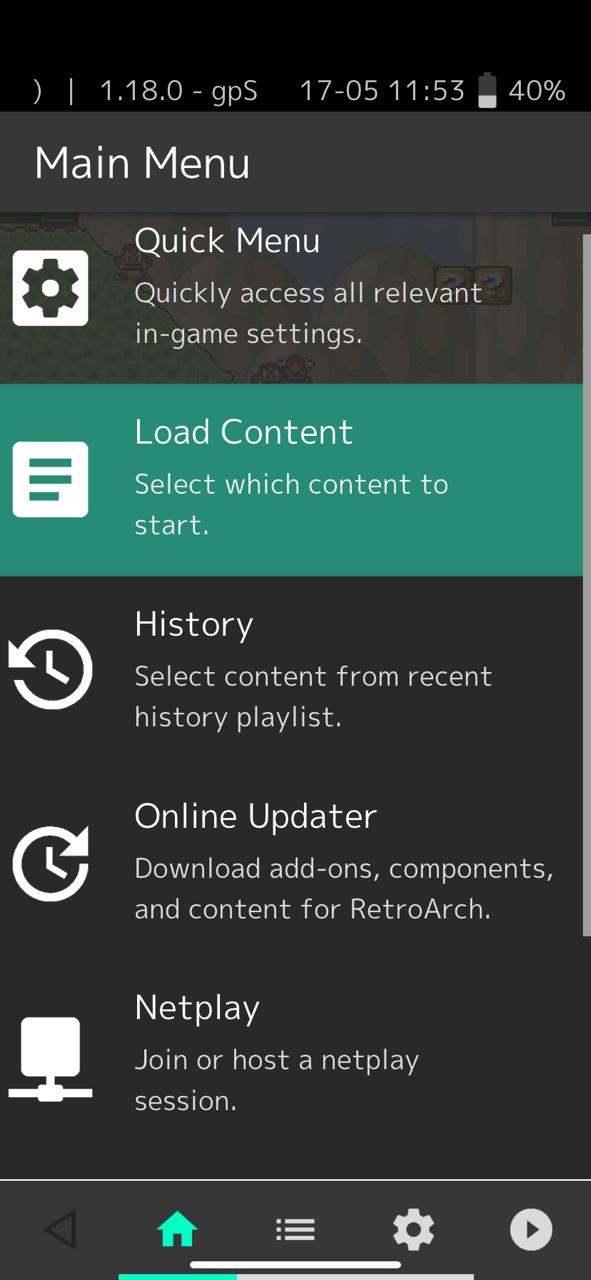Tap the resume play button in bottom bar
The height and width of the screenshot is (1280, 591).
point(531,1229)
